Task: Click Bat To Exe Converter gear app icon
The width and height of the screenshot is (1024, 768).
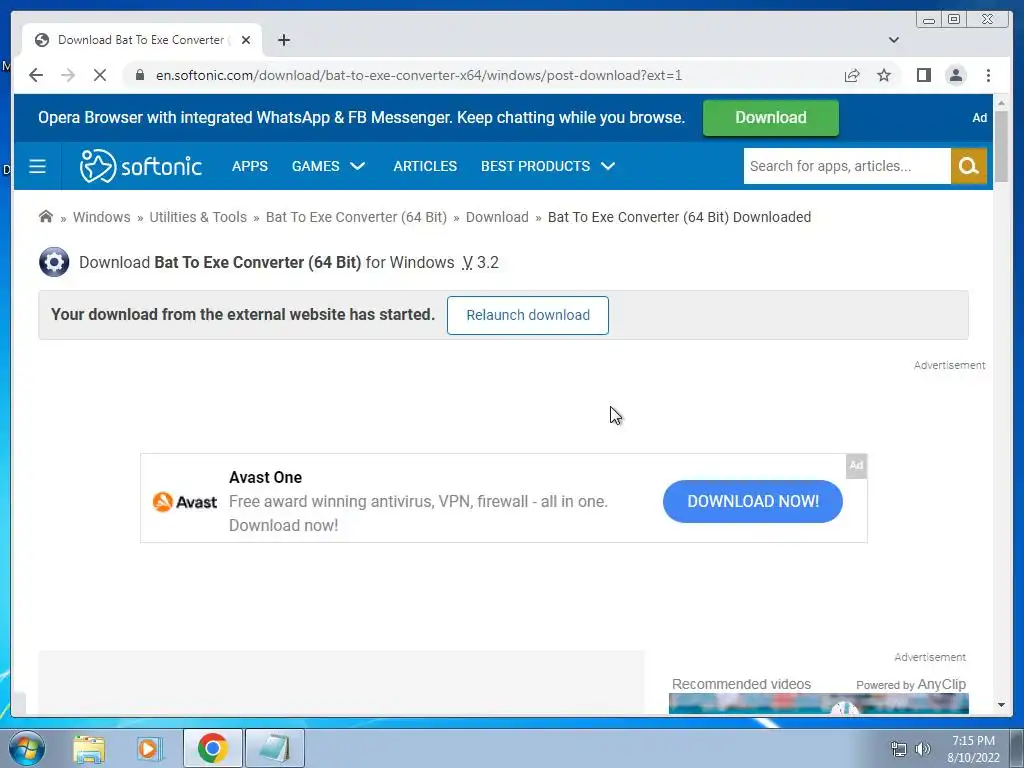Action: pyautogui.click(x=54, y=262)
